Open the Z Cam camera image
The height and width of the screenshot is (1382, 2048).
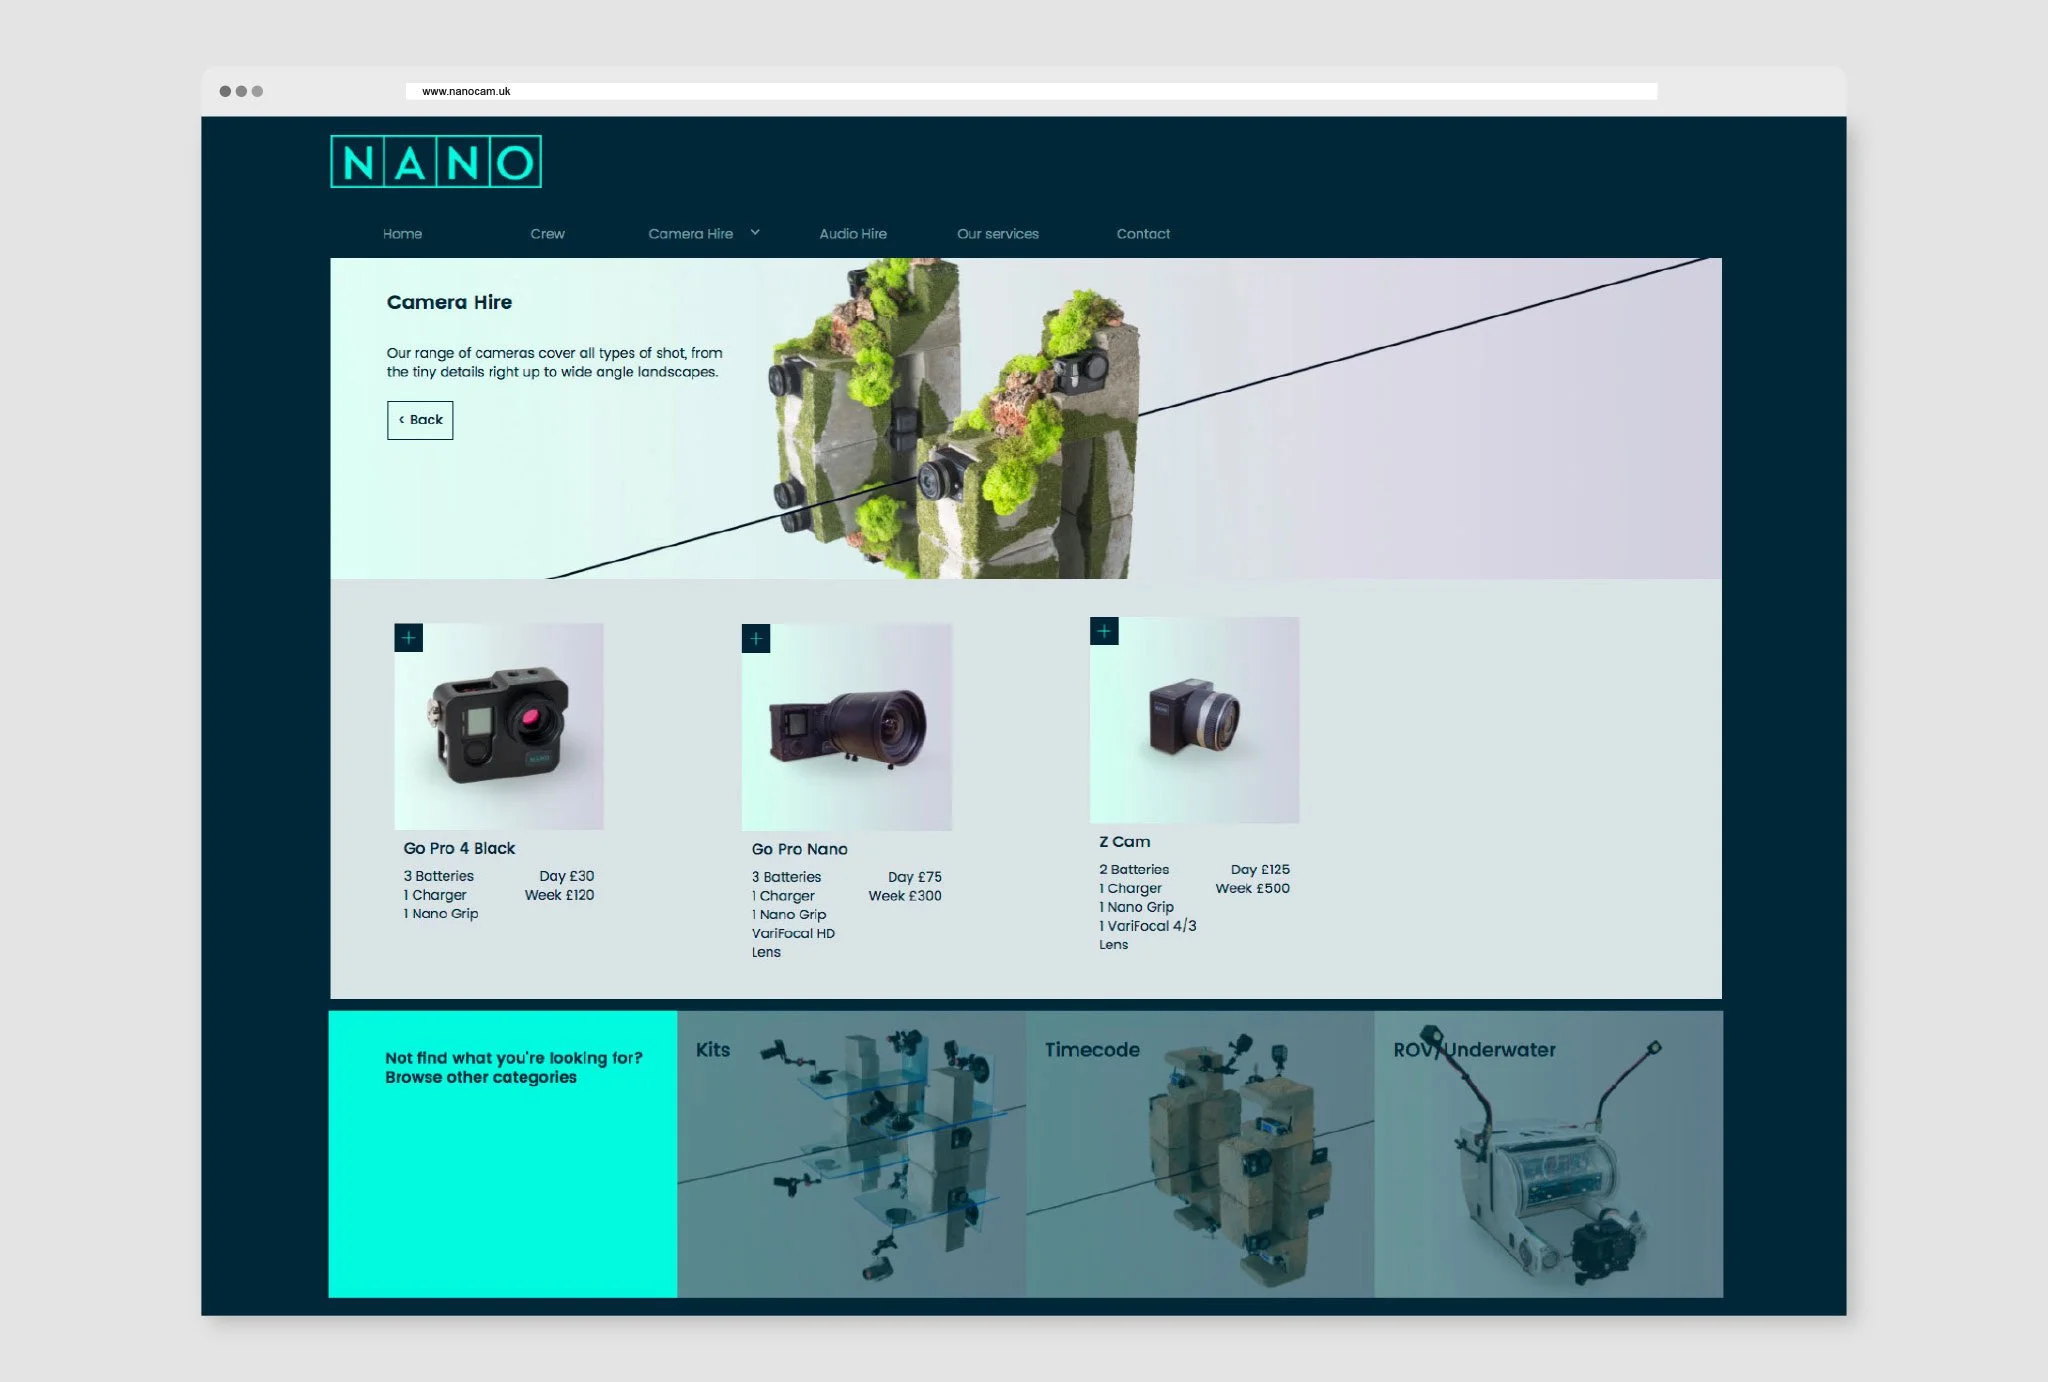[x=1195, y=720]
